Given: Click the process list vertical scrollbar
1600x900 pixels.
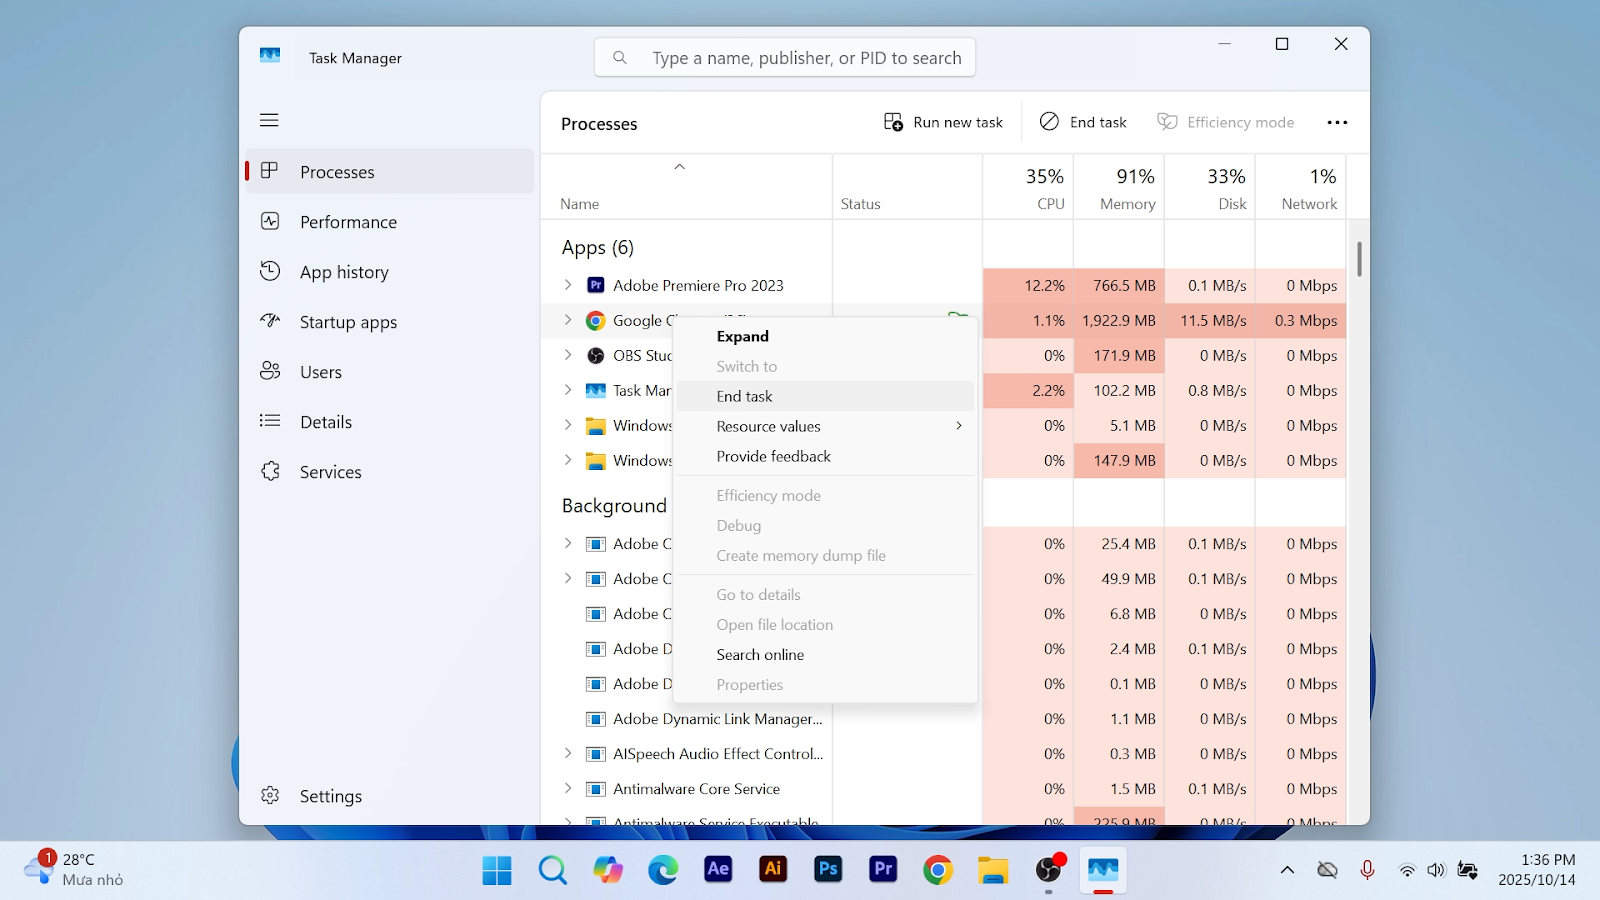Looking at the screenshot, I should [x=1359, y=259].
